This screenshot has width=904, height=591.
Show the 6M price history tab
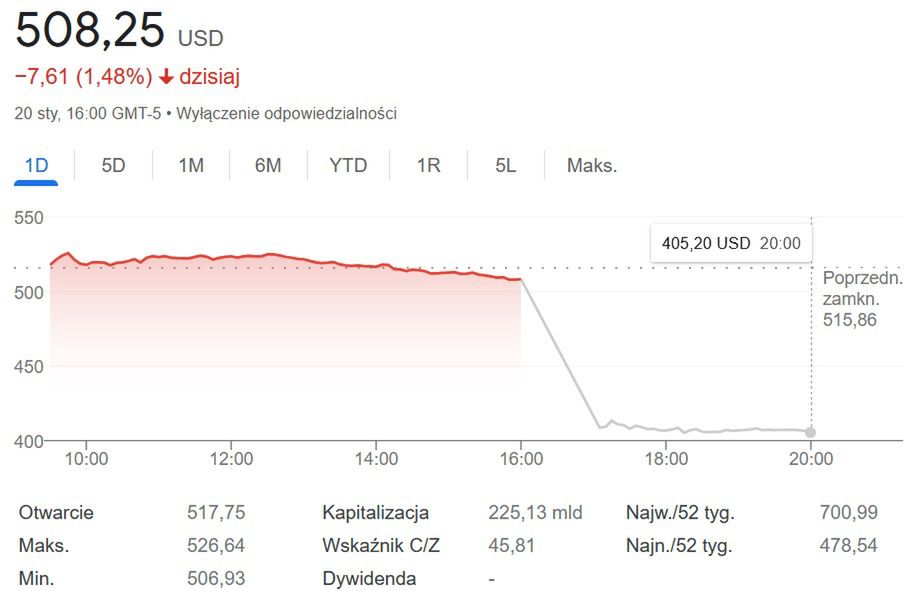click(x=268, y=165)
